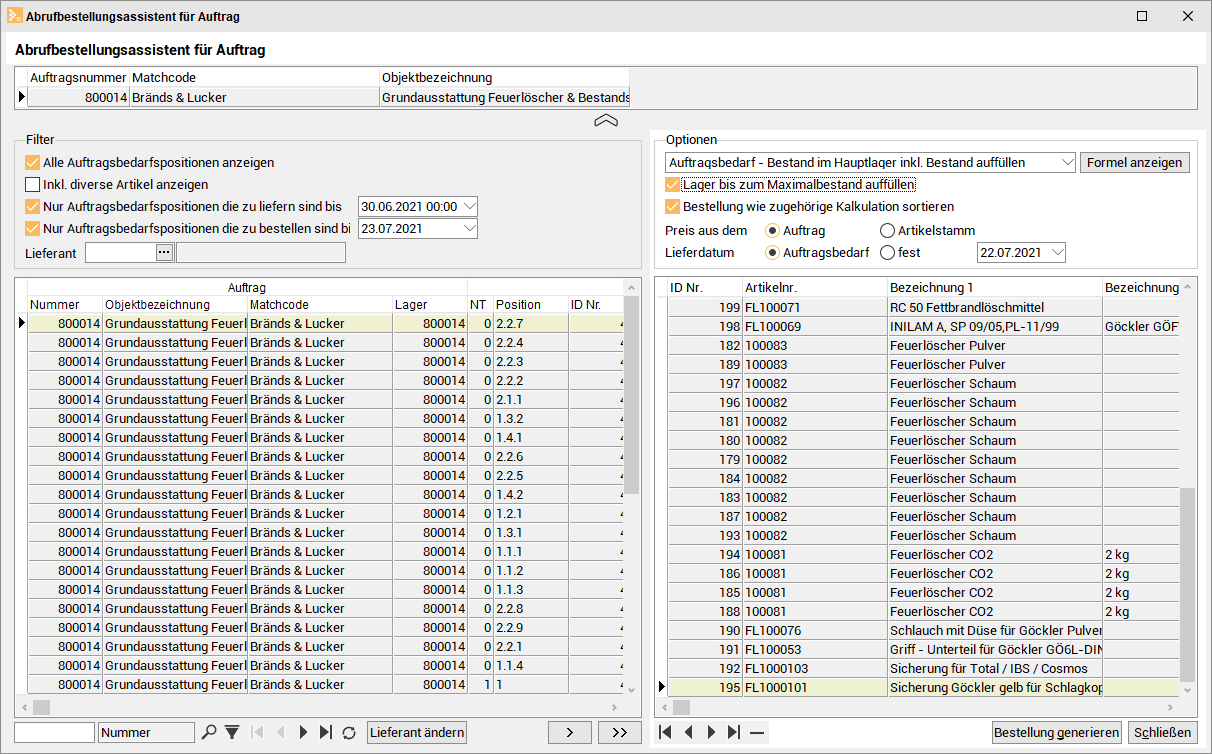Image resolution: width=1212 pixels, height=754 pixels.
Task: Jump to first record in right grid
Action: click(666, 732)
